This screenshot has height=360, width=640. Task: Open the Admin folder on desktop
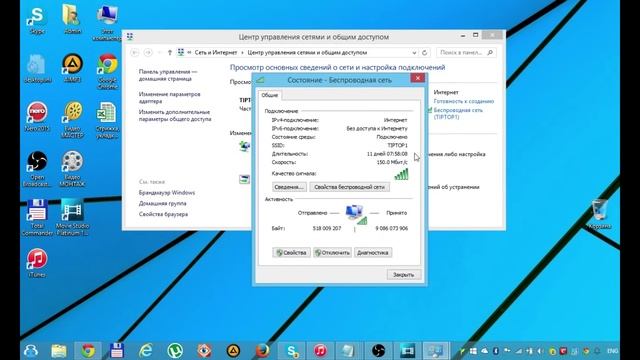point(72,19)
